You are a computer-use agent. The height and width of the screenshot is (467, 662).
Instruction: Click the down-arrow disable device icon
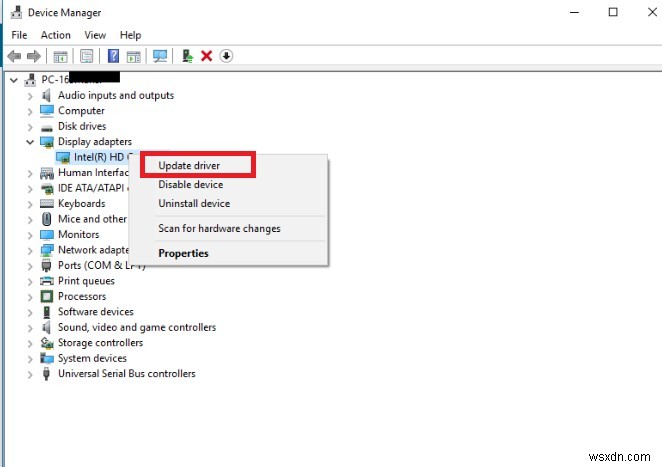(x=226, y=56)
